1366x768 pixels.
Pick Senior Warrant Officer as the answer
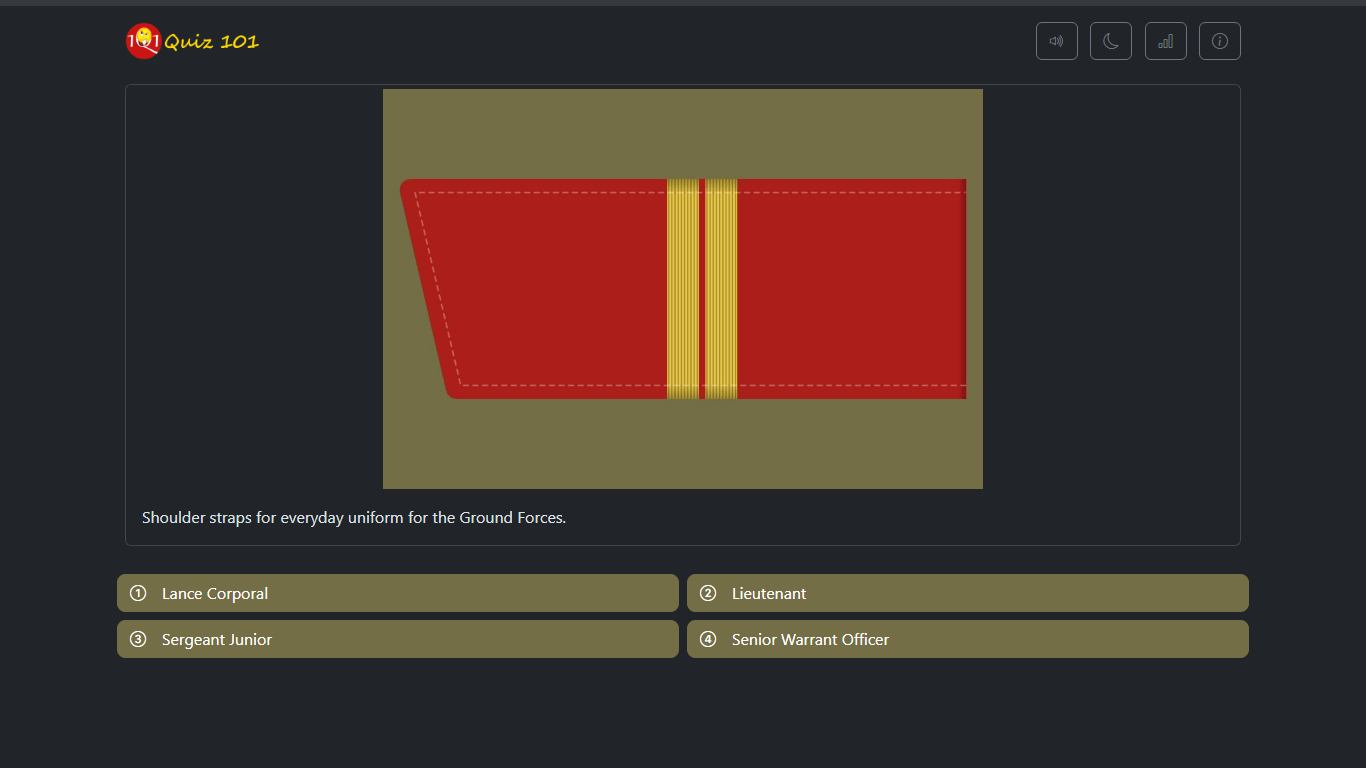pyautogui.click(x=967, y=639)
